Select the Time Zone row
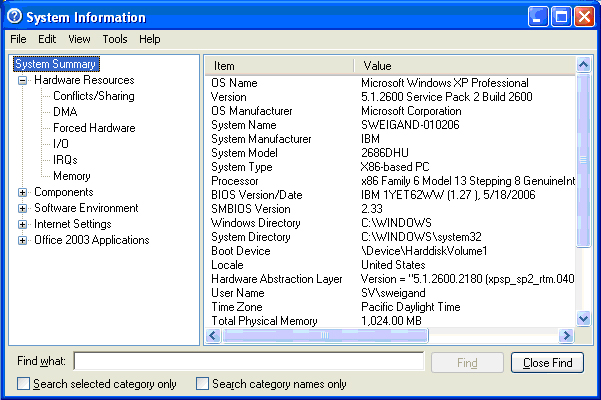601x400 pixels. coord(391,307)
